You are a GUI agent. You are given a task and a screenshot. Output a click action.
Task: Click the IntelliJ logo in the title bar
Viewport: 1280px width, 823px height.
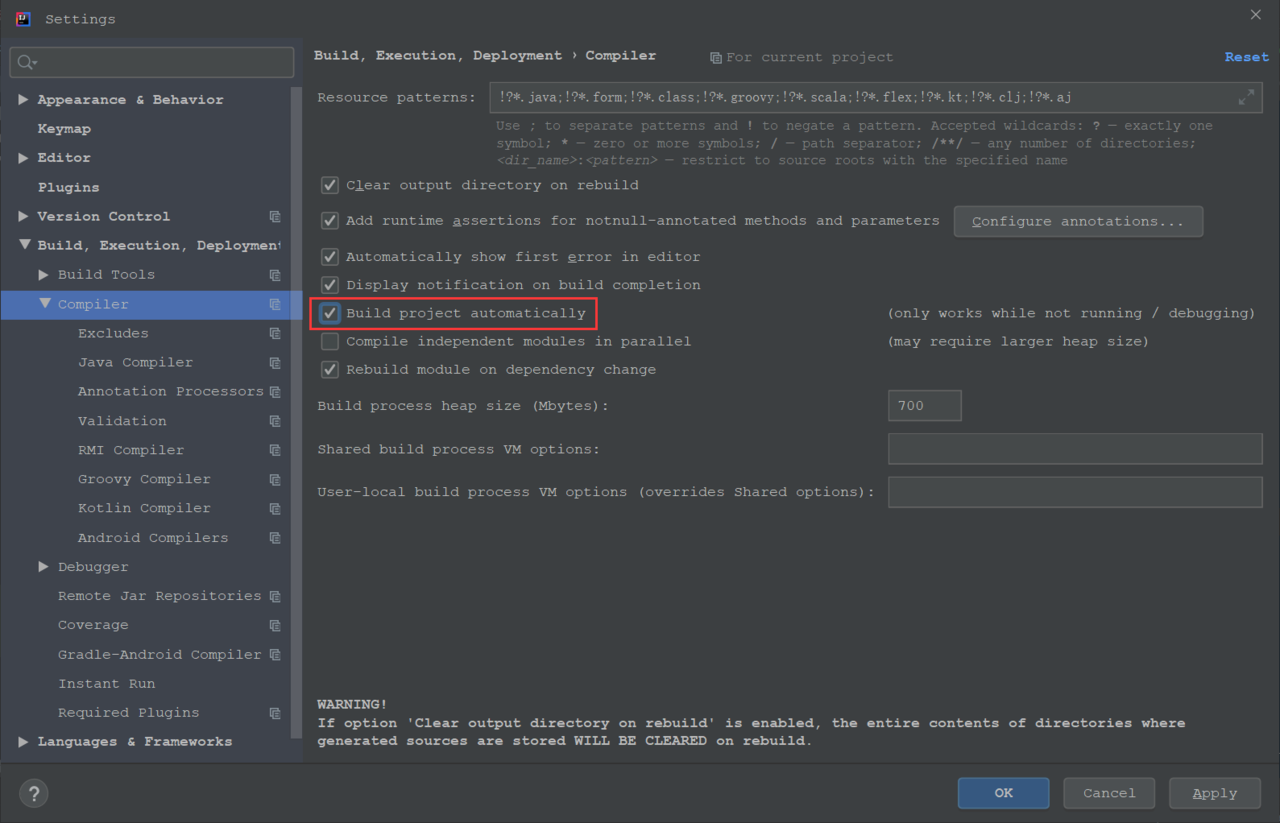point(23,19)
